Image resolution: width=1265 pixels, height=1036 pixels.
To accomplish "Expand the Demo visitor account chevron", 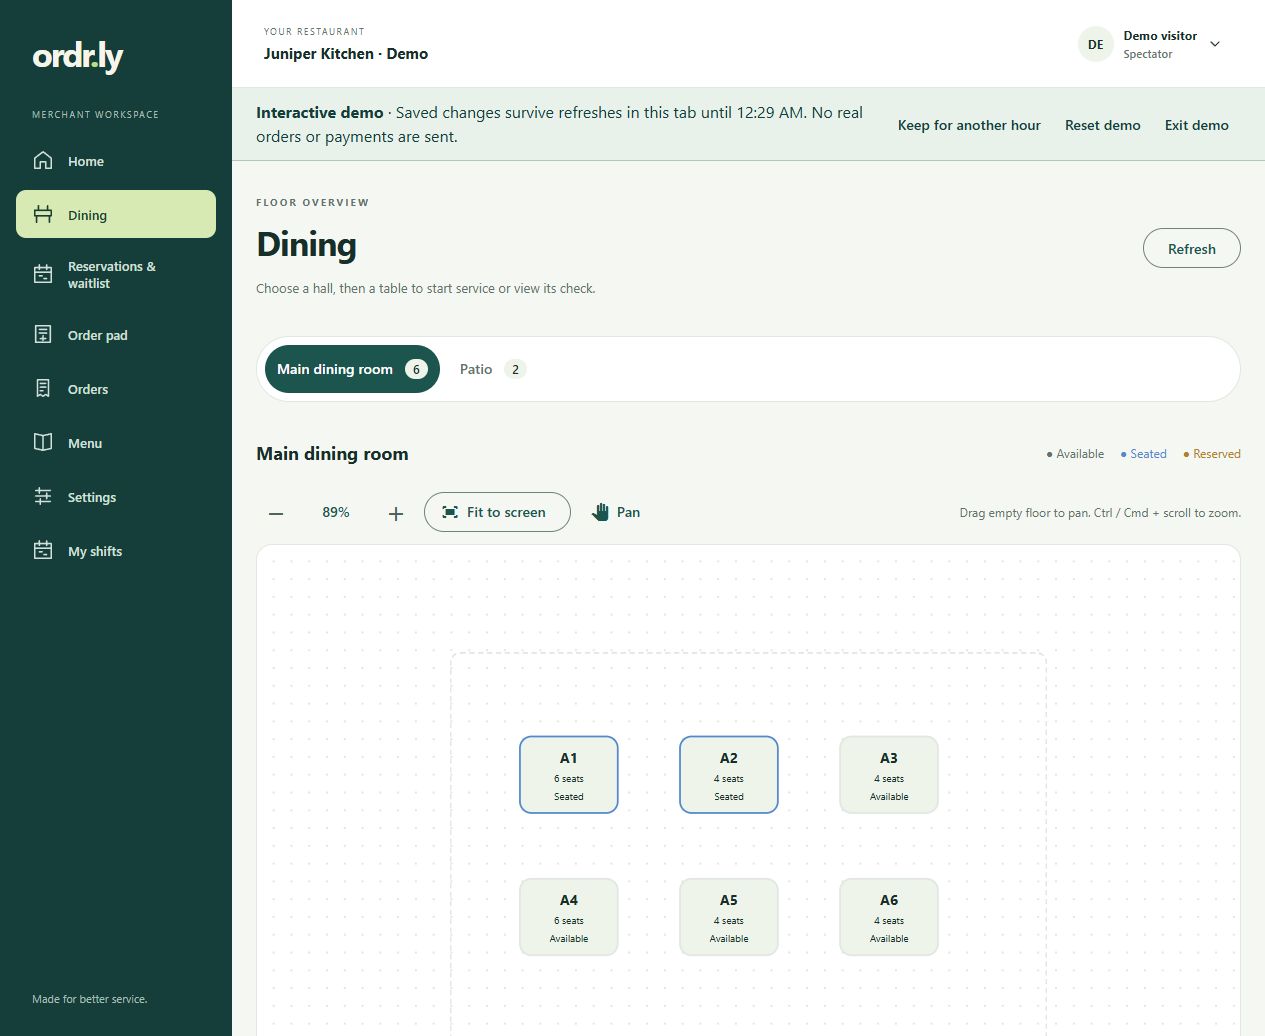I will point(1215,44).
